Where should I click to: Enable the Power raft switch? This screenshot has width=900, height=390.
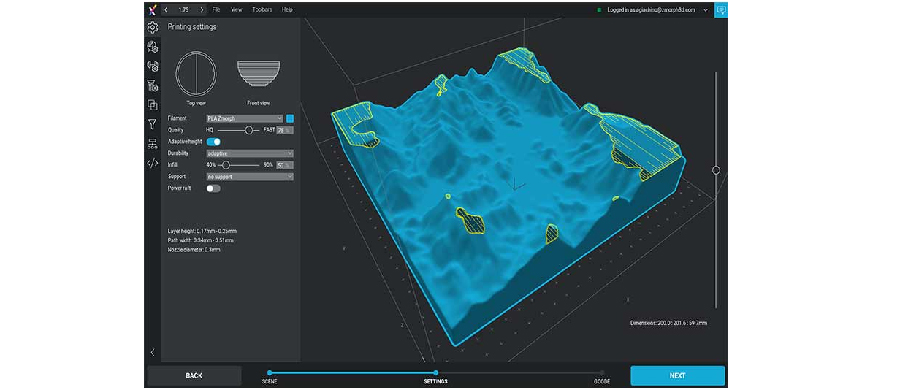coord(214,188)
